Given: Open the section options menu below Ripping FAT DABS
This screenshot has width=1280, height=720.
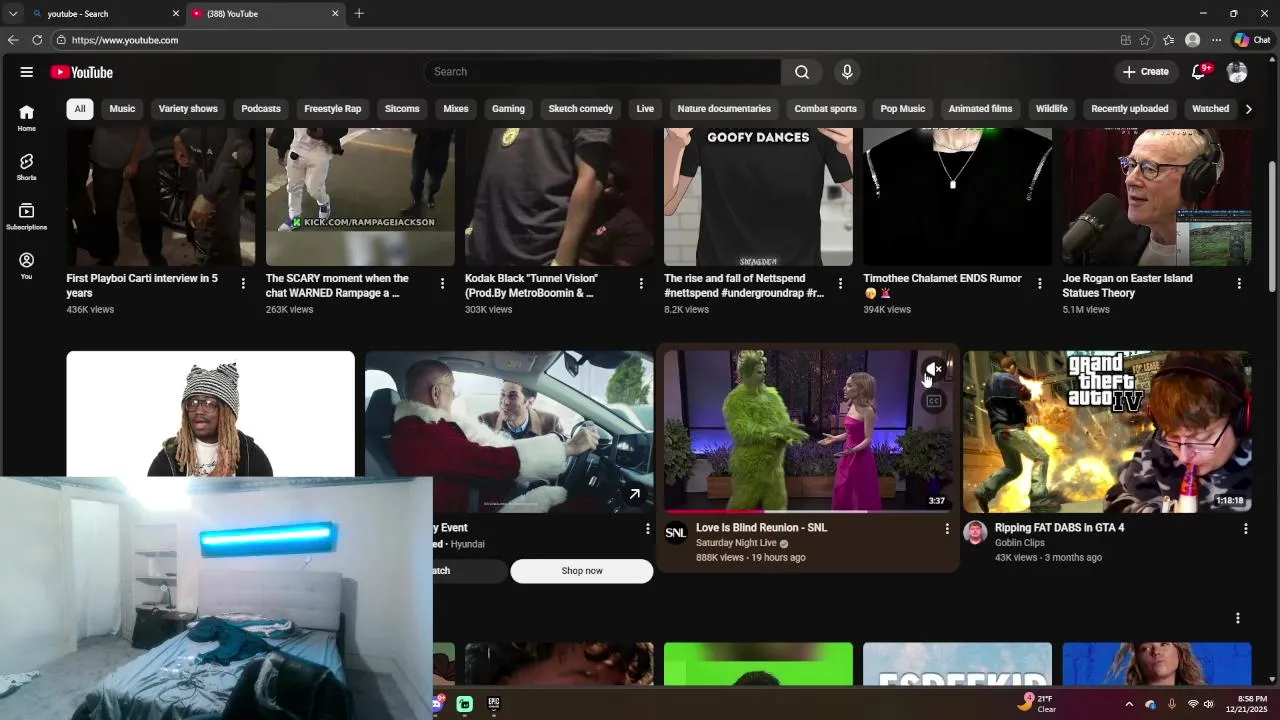Looking at the screenshot, I should pyautogui.click(x=1237, y=618).
